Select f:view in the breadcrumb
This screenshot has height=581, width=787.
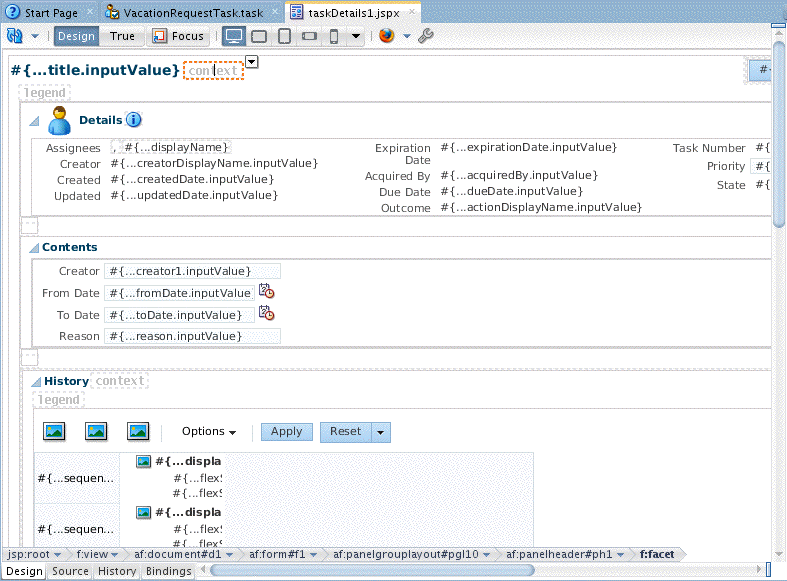92,554
